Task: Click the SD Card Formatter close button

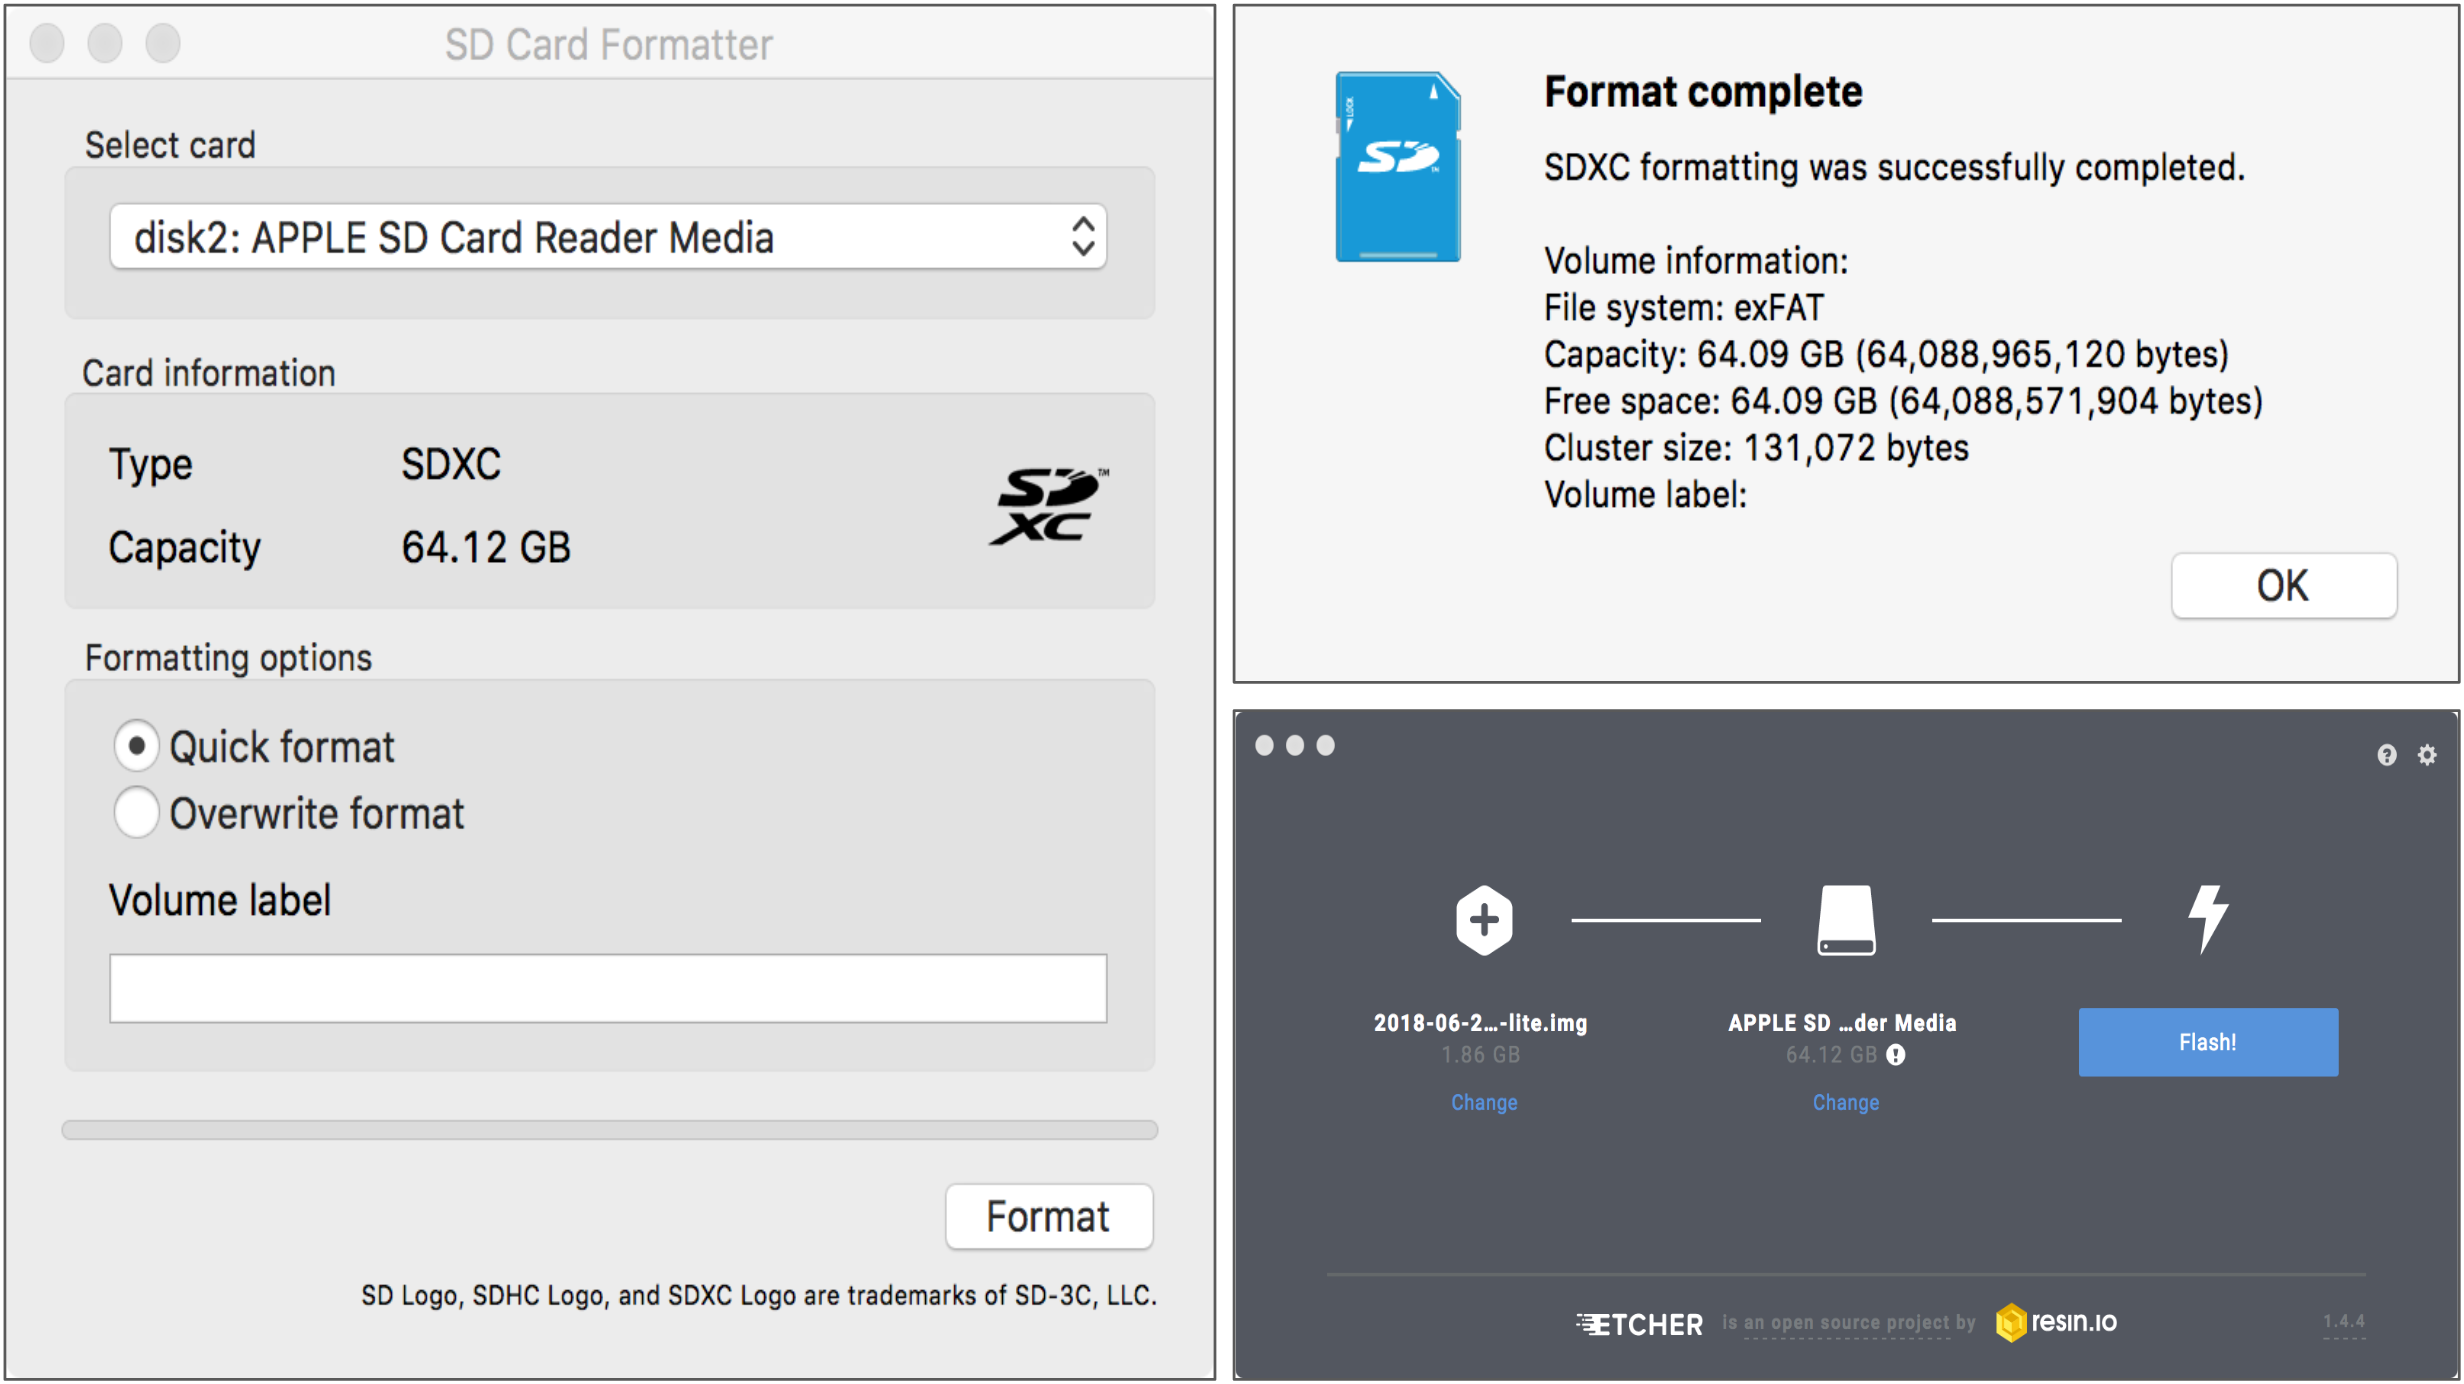Action: tap(47, 43)
